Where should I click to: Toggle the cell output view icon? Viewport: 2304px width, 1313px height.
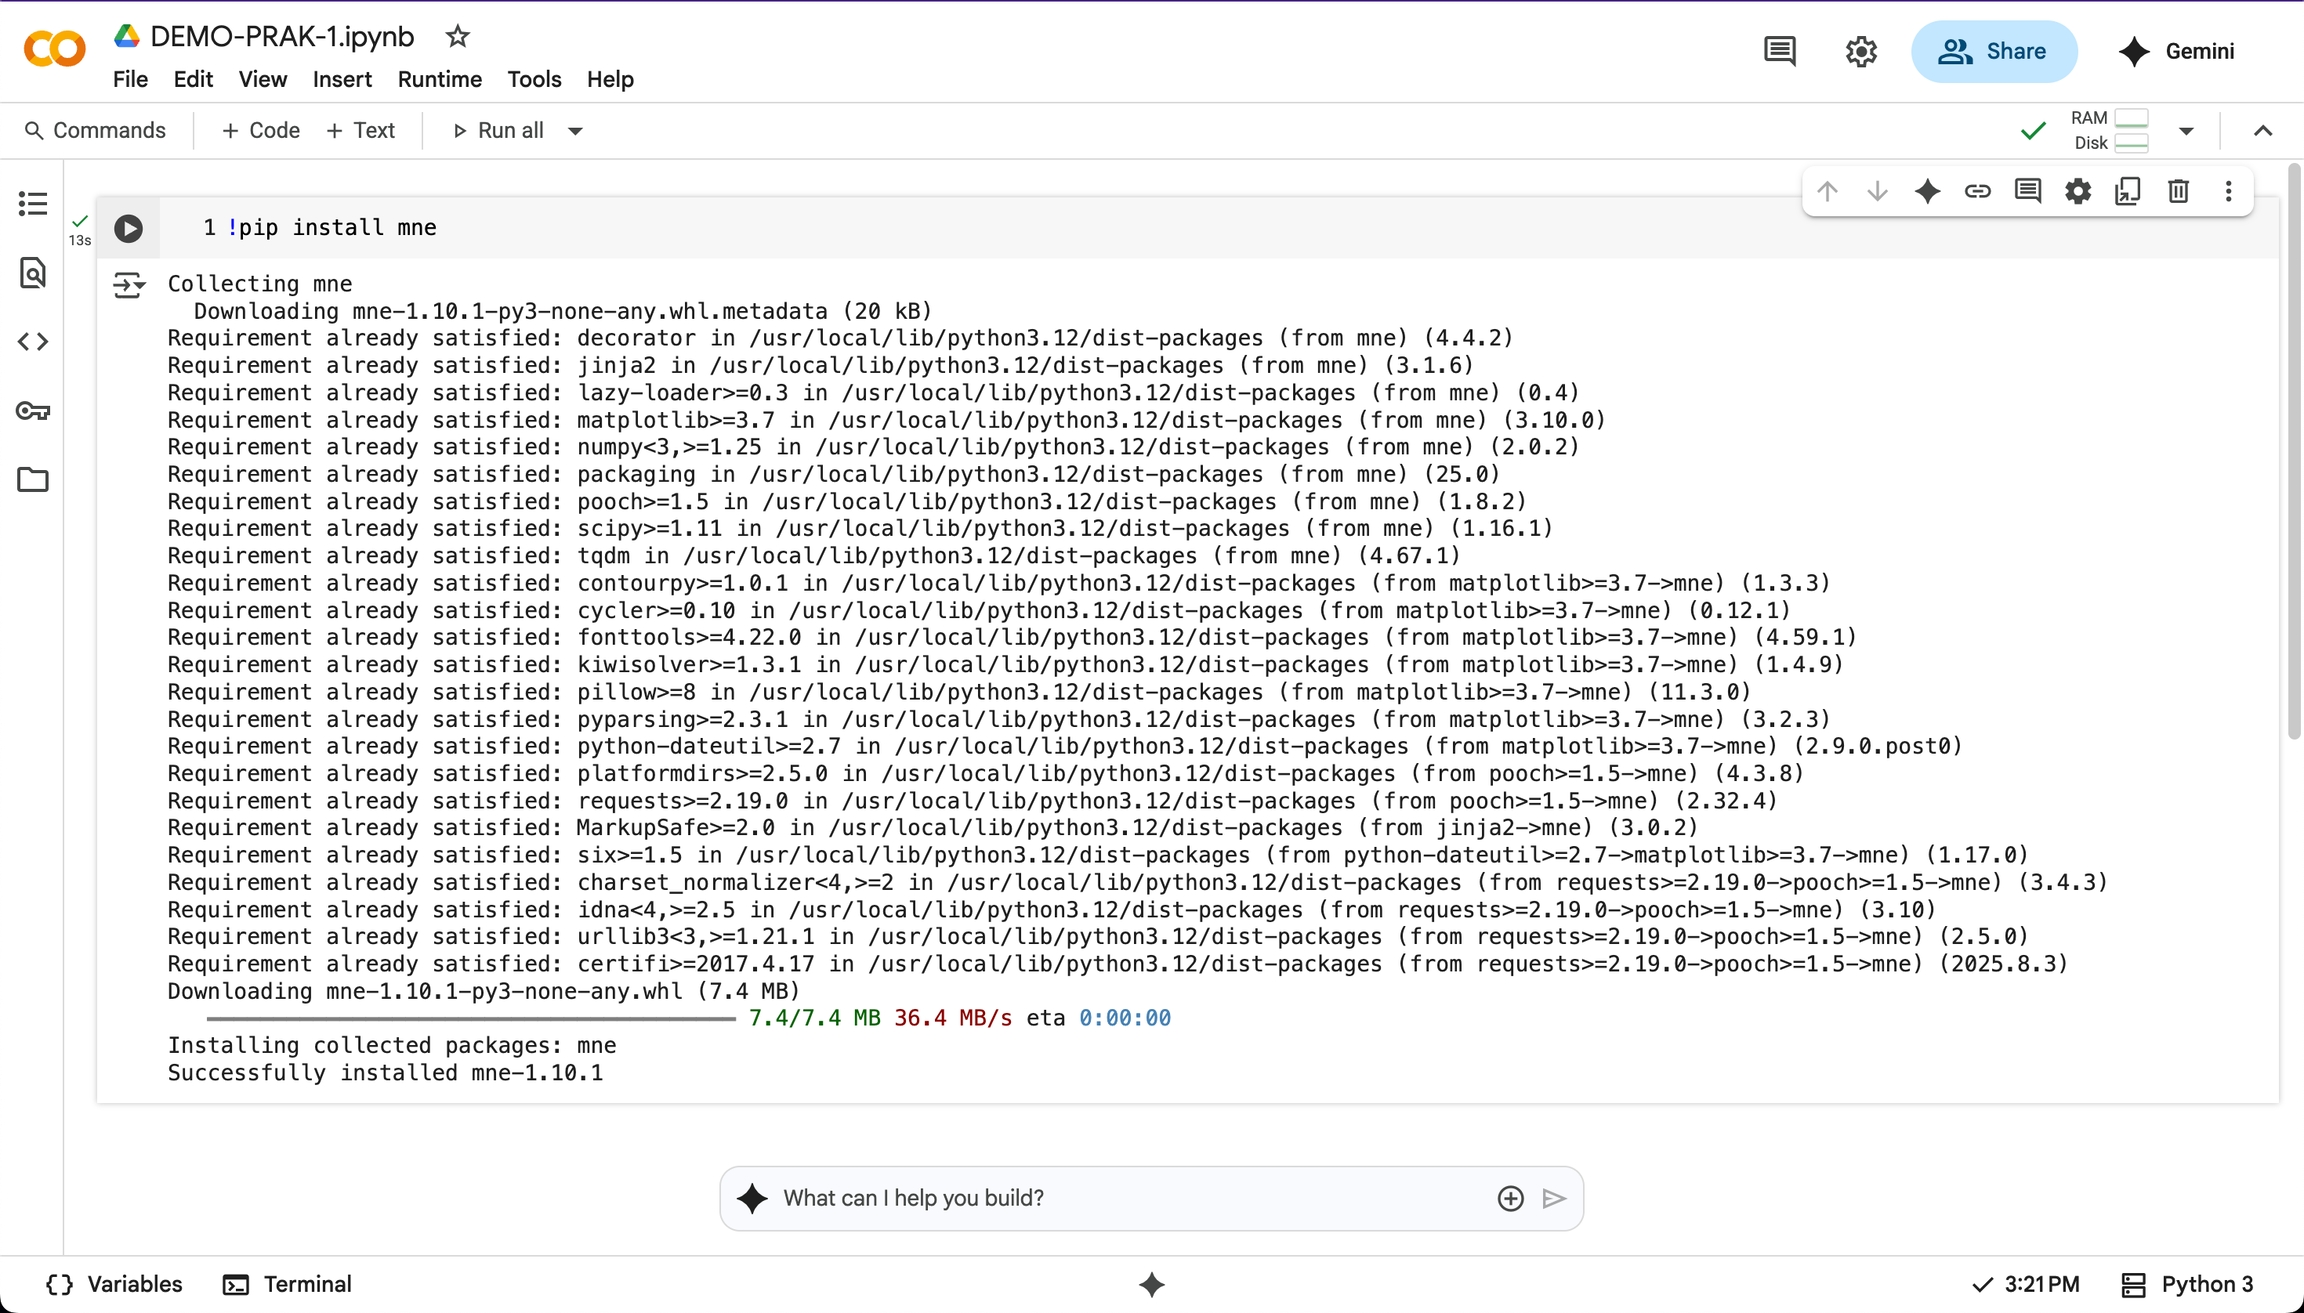click(129, 286)
